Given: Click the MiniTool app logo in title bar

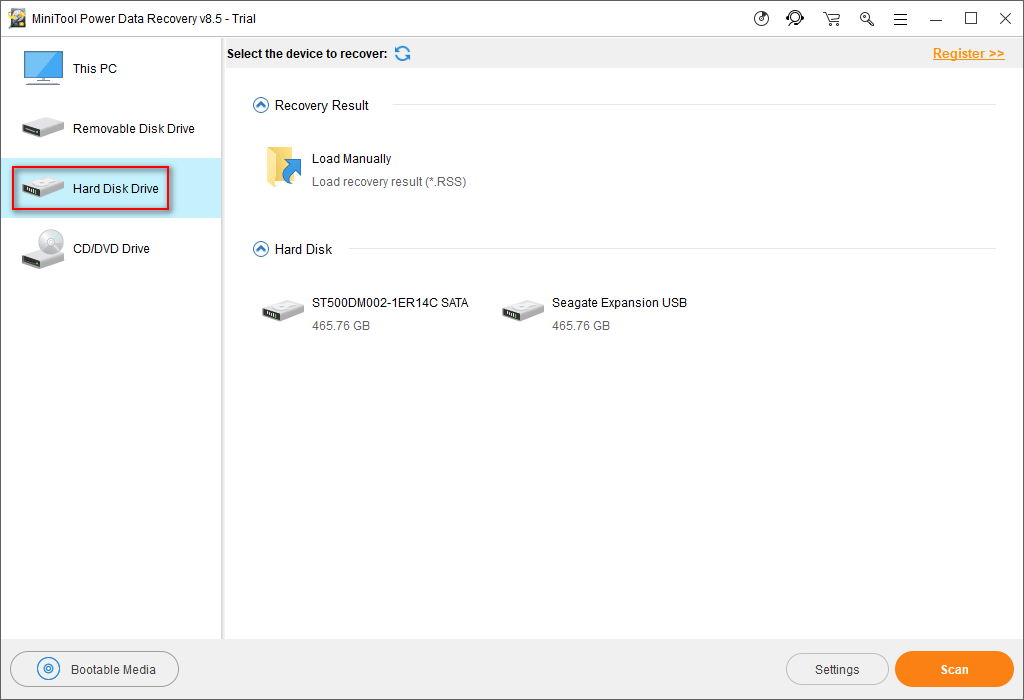Looking at the screenshot, I should [x=17, y=18].
